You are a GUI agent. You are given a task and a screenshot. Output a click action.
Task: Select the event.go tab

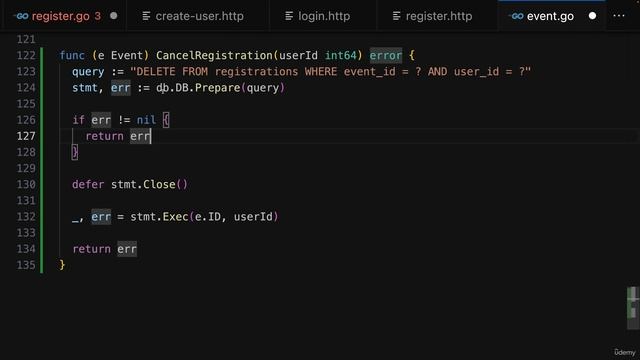coord(550,16)
